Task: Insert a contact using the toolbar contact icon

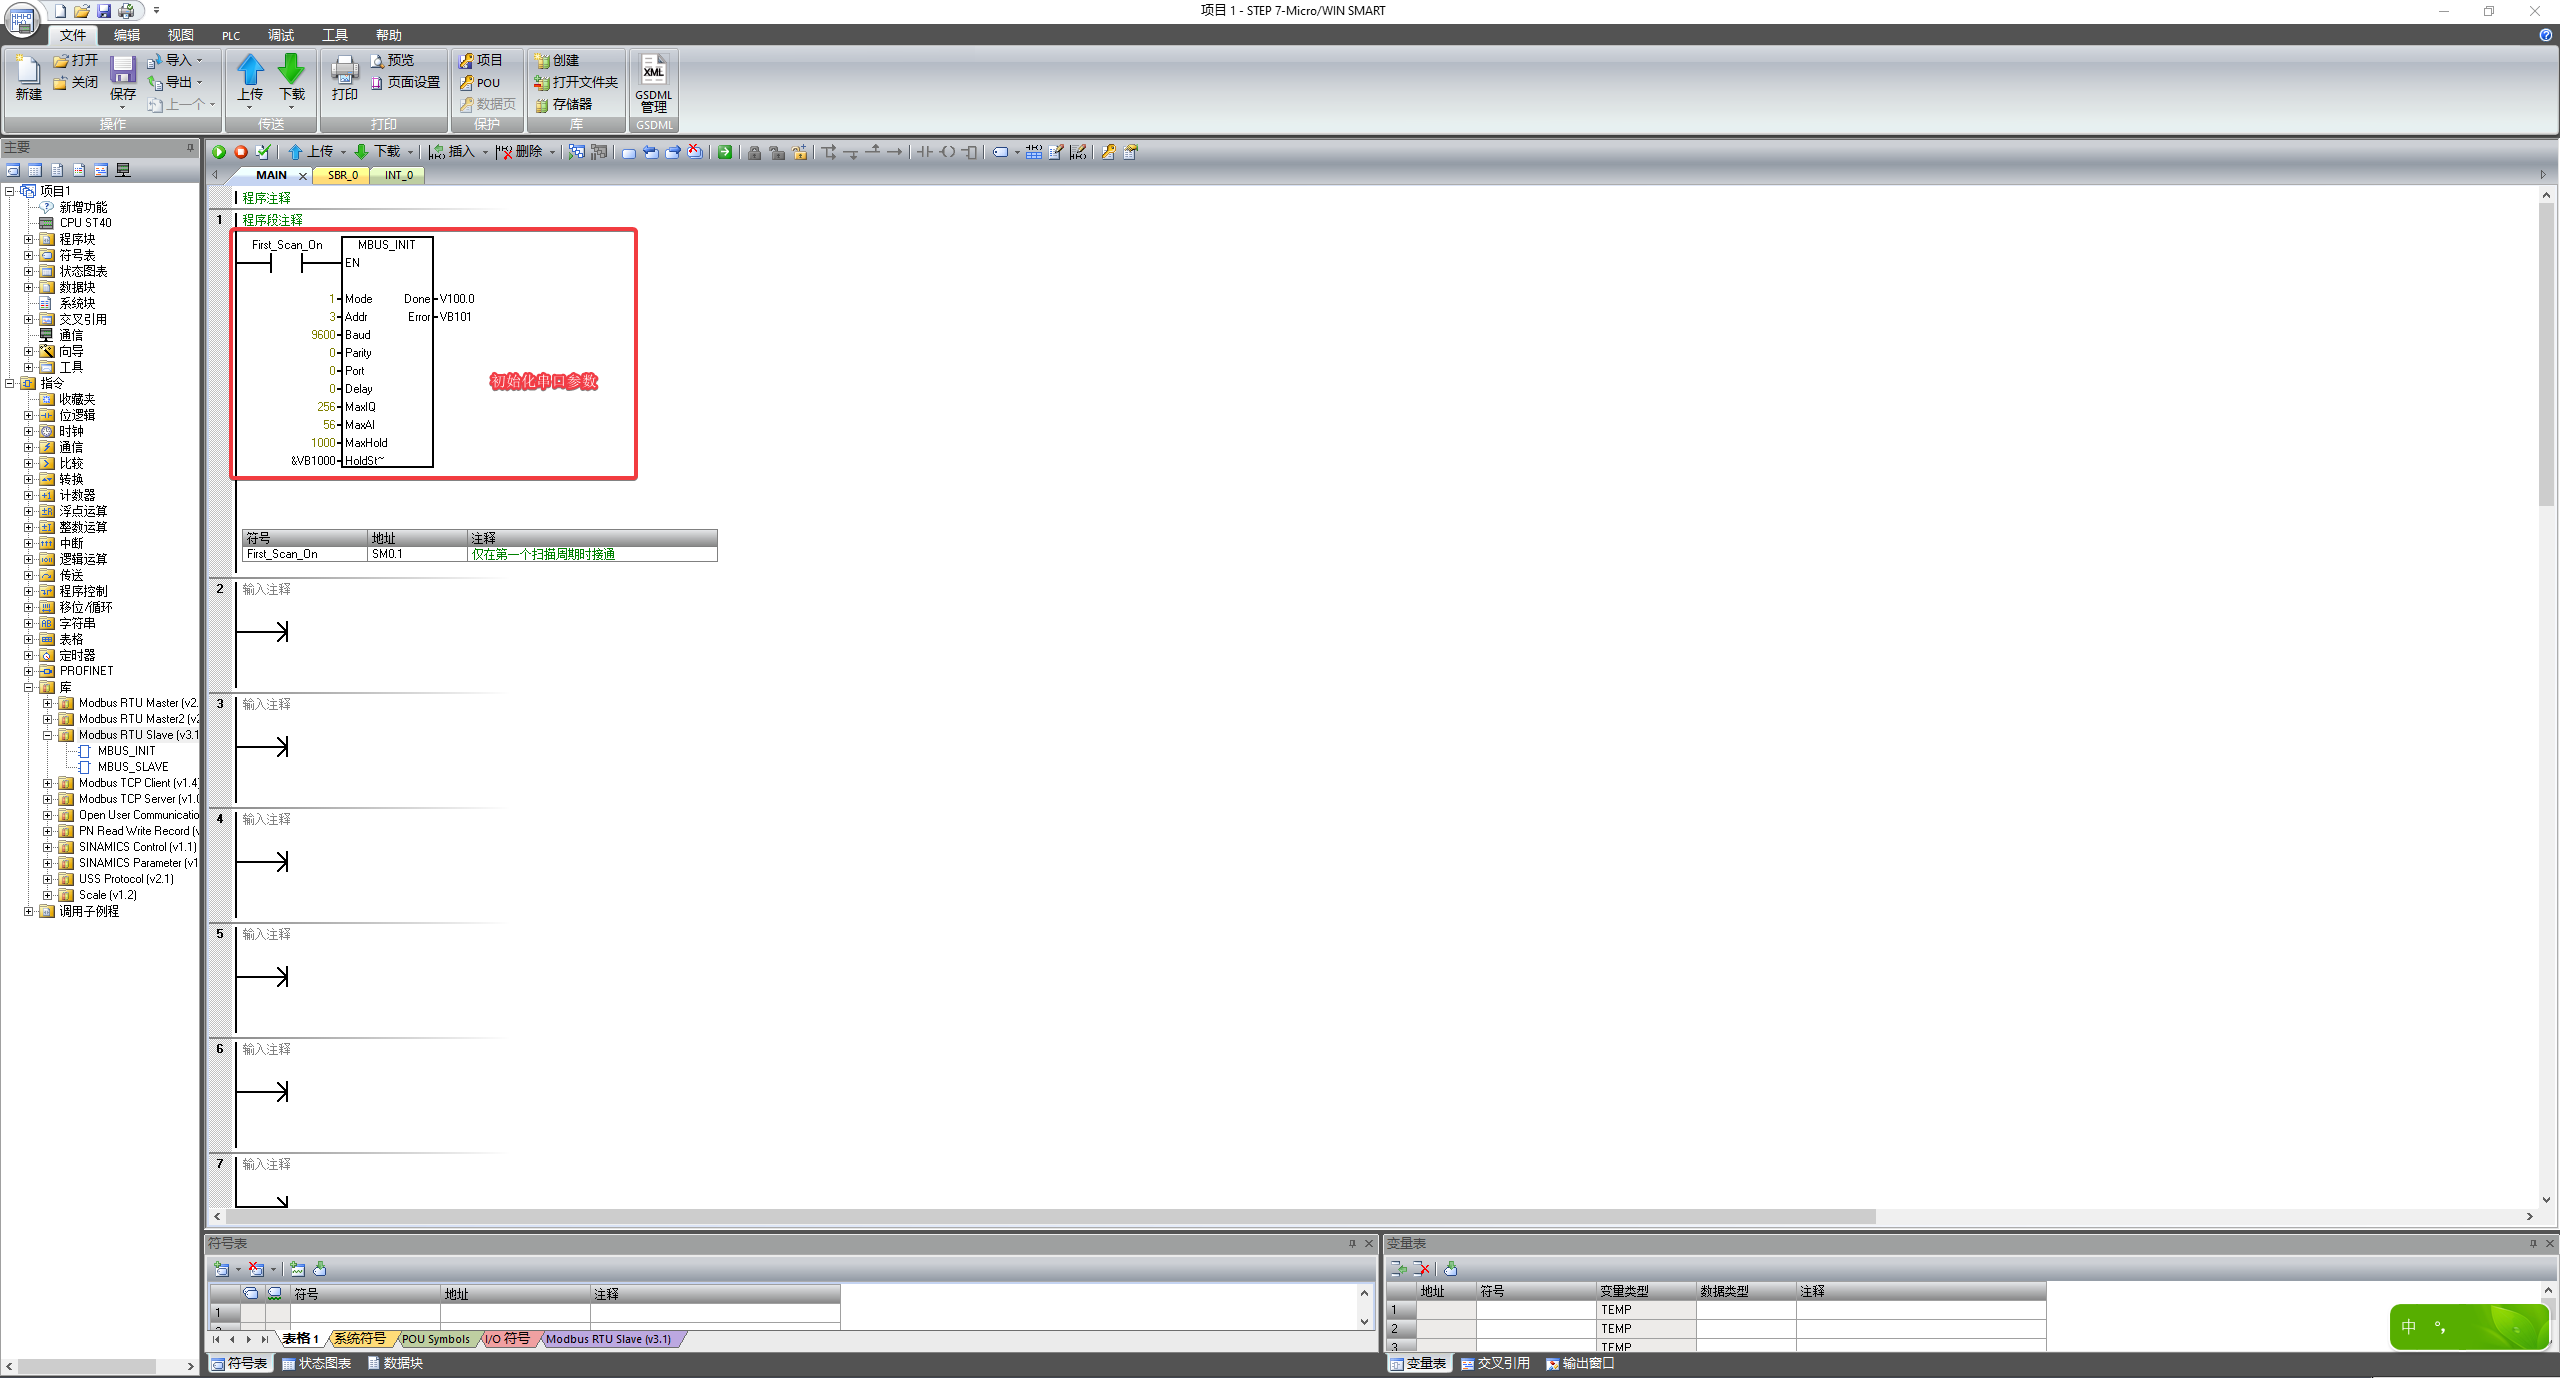Action: [925, 152]
